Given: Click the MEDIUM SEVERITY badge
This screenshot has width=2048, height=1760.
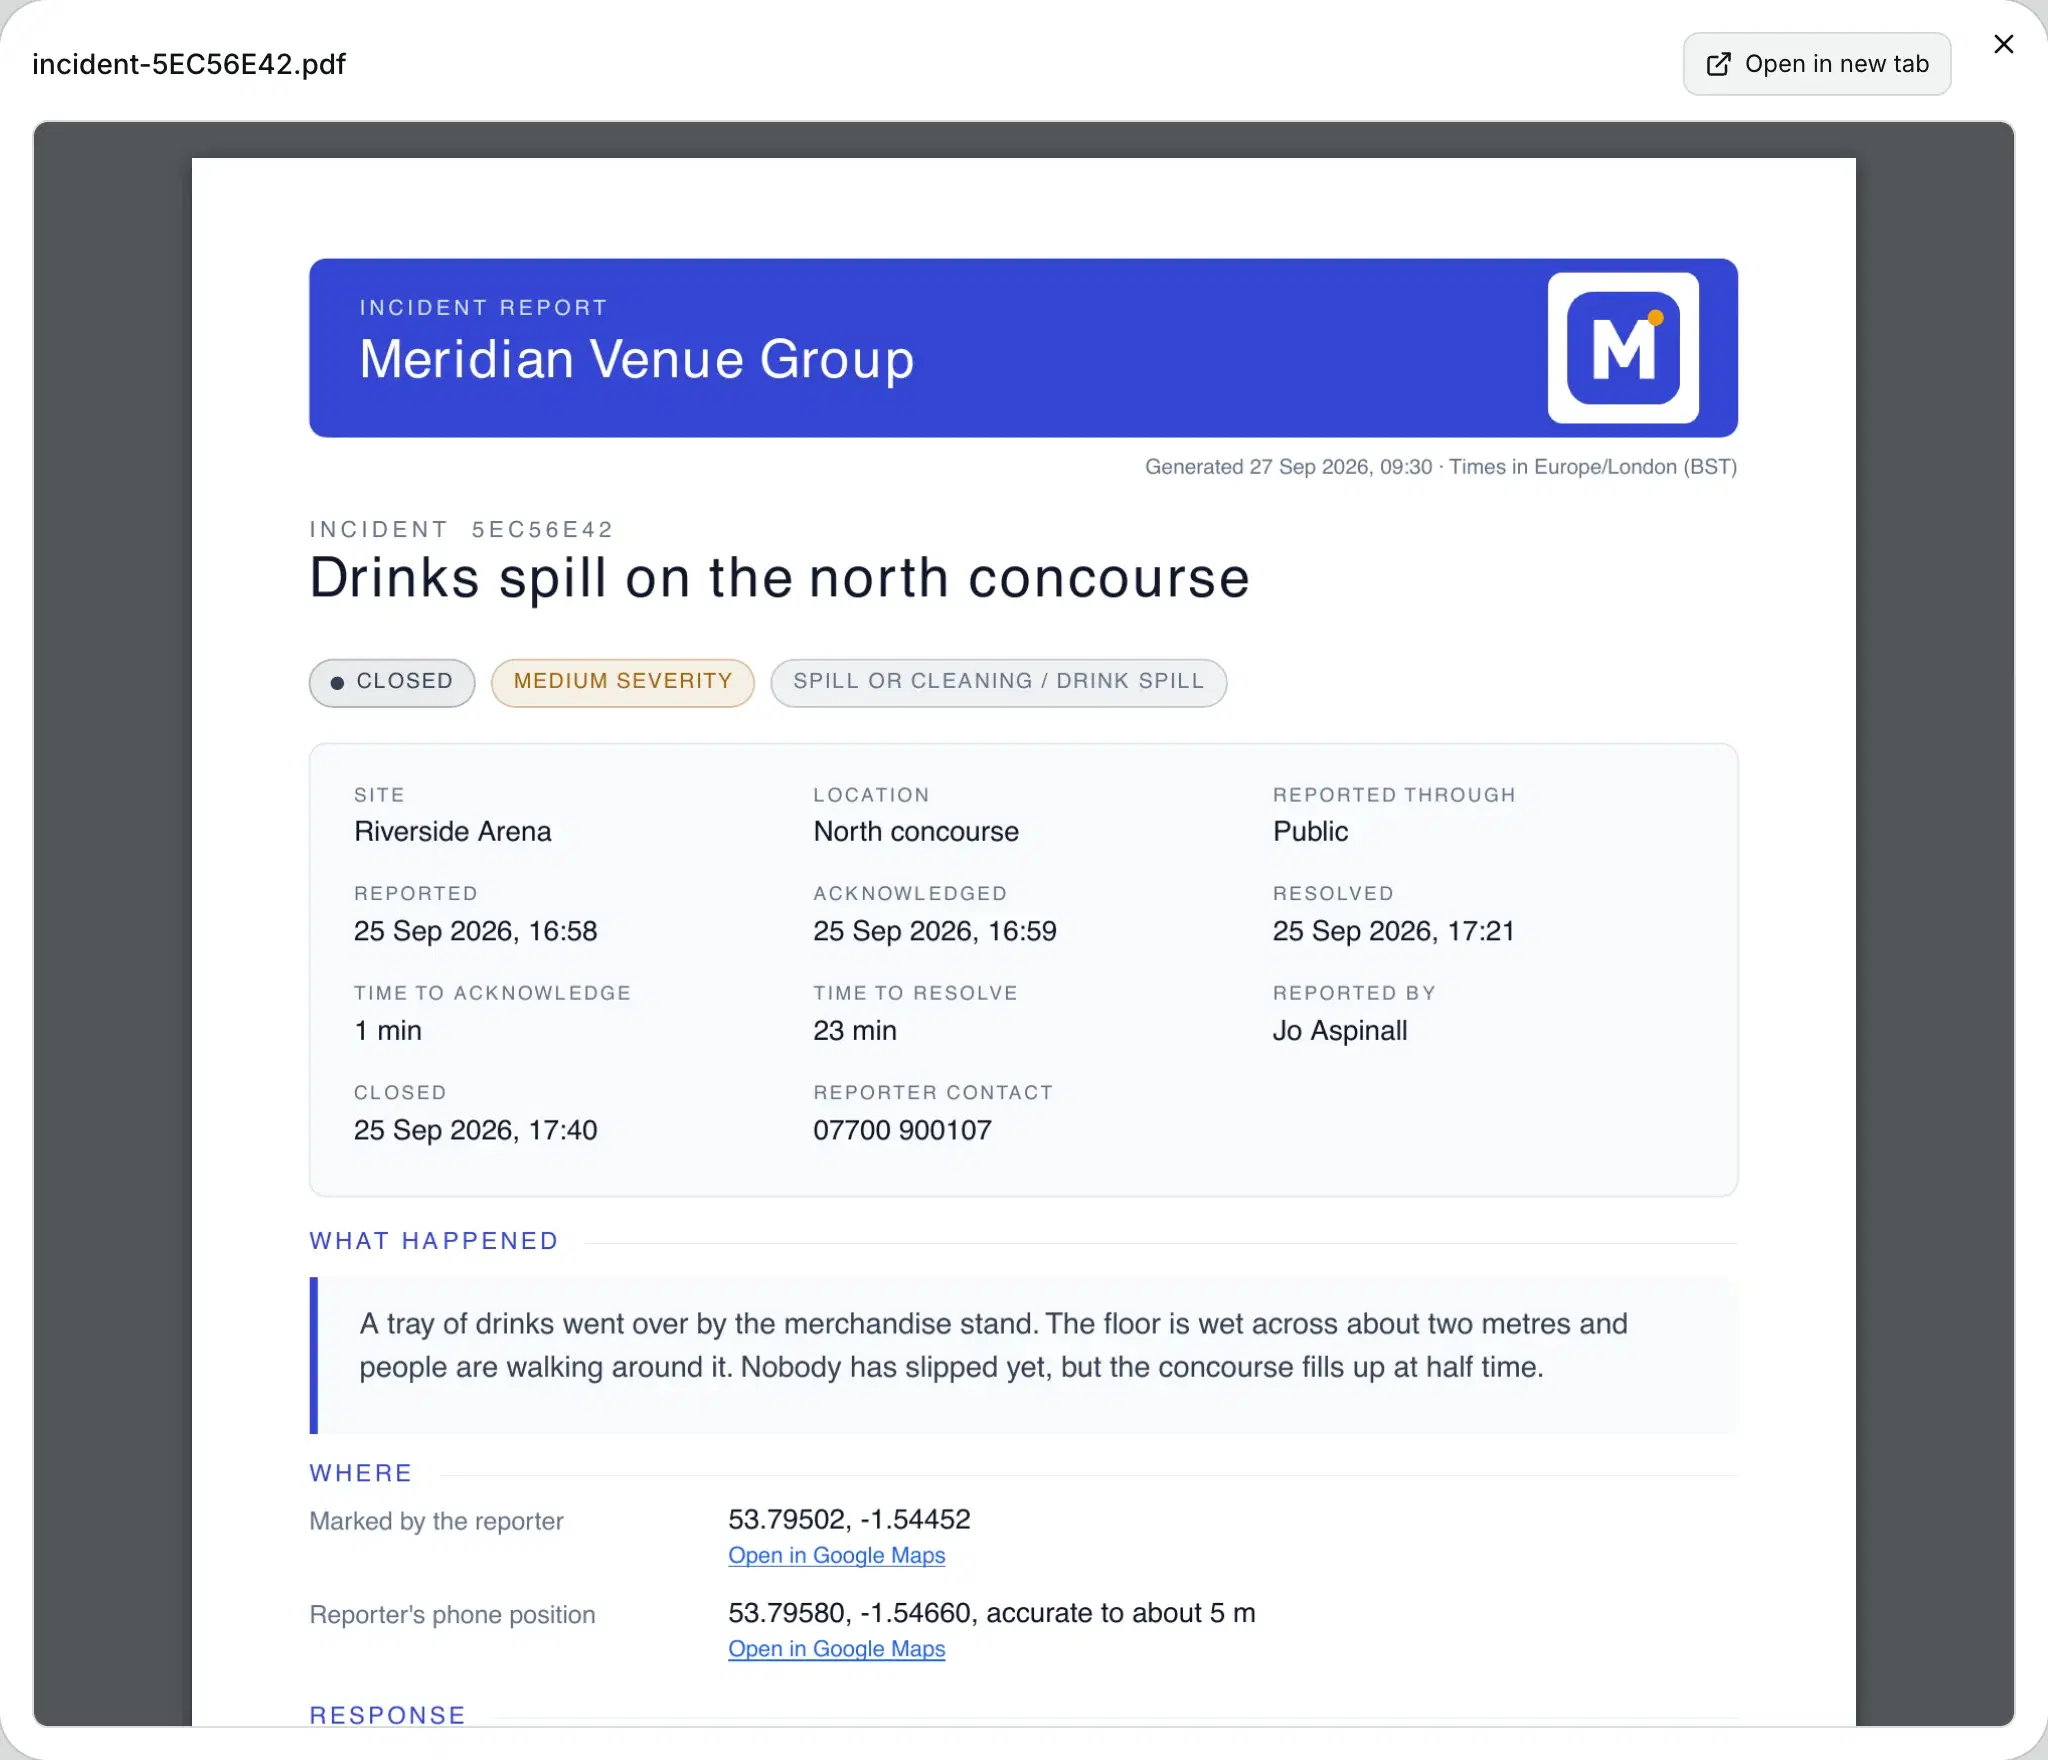Looking at the screenshot, I should [x=622, y=682].
